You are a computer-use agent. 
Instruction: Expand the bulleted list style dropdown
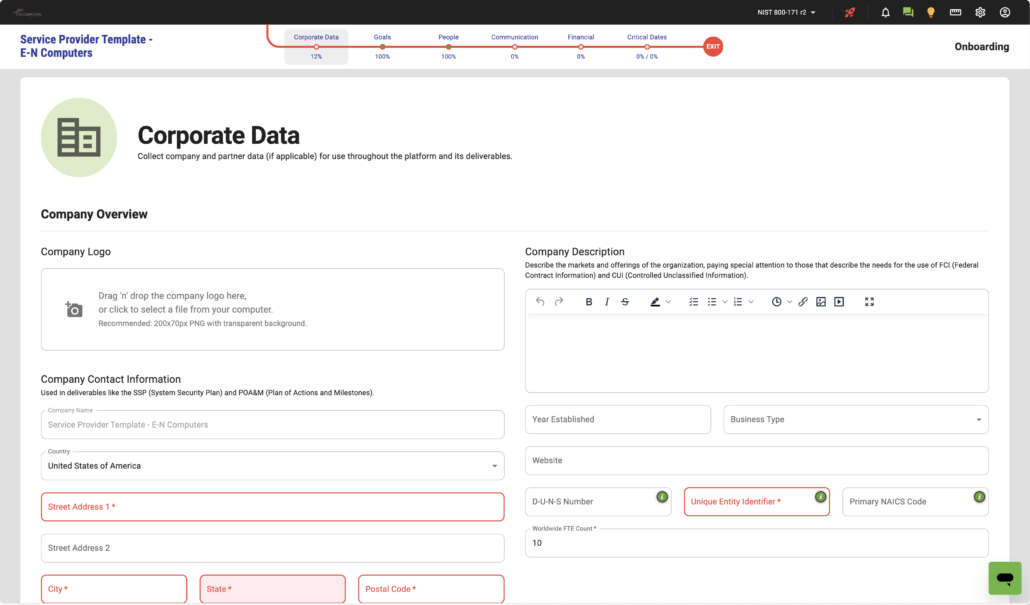[x=725, y=302]
